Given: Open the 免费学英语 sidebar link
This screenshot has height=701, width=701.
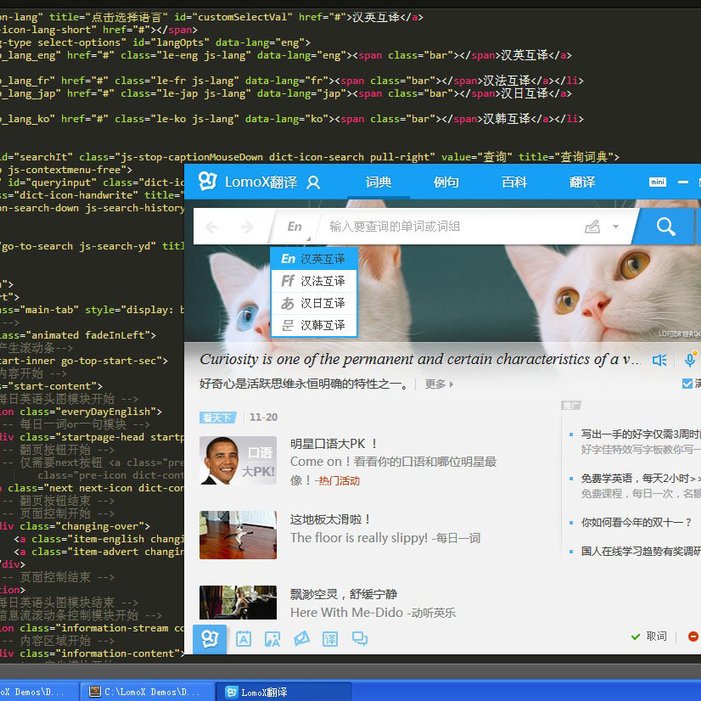Looking at the screenshot, I should click(x=640, y=478).
